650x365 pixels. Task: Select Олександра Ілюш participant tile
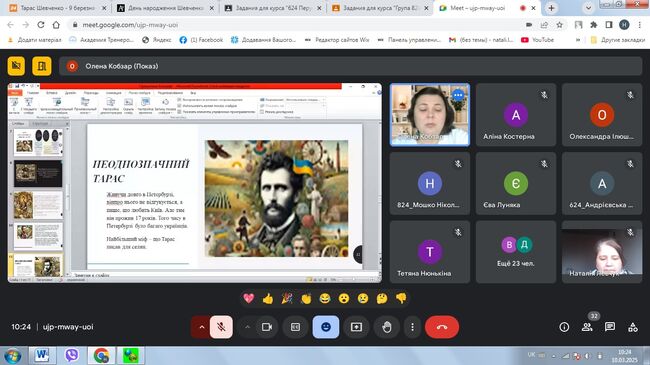coord(602,115)
